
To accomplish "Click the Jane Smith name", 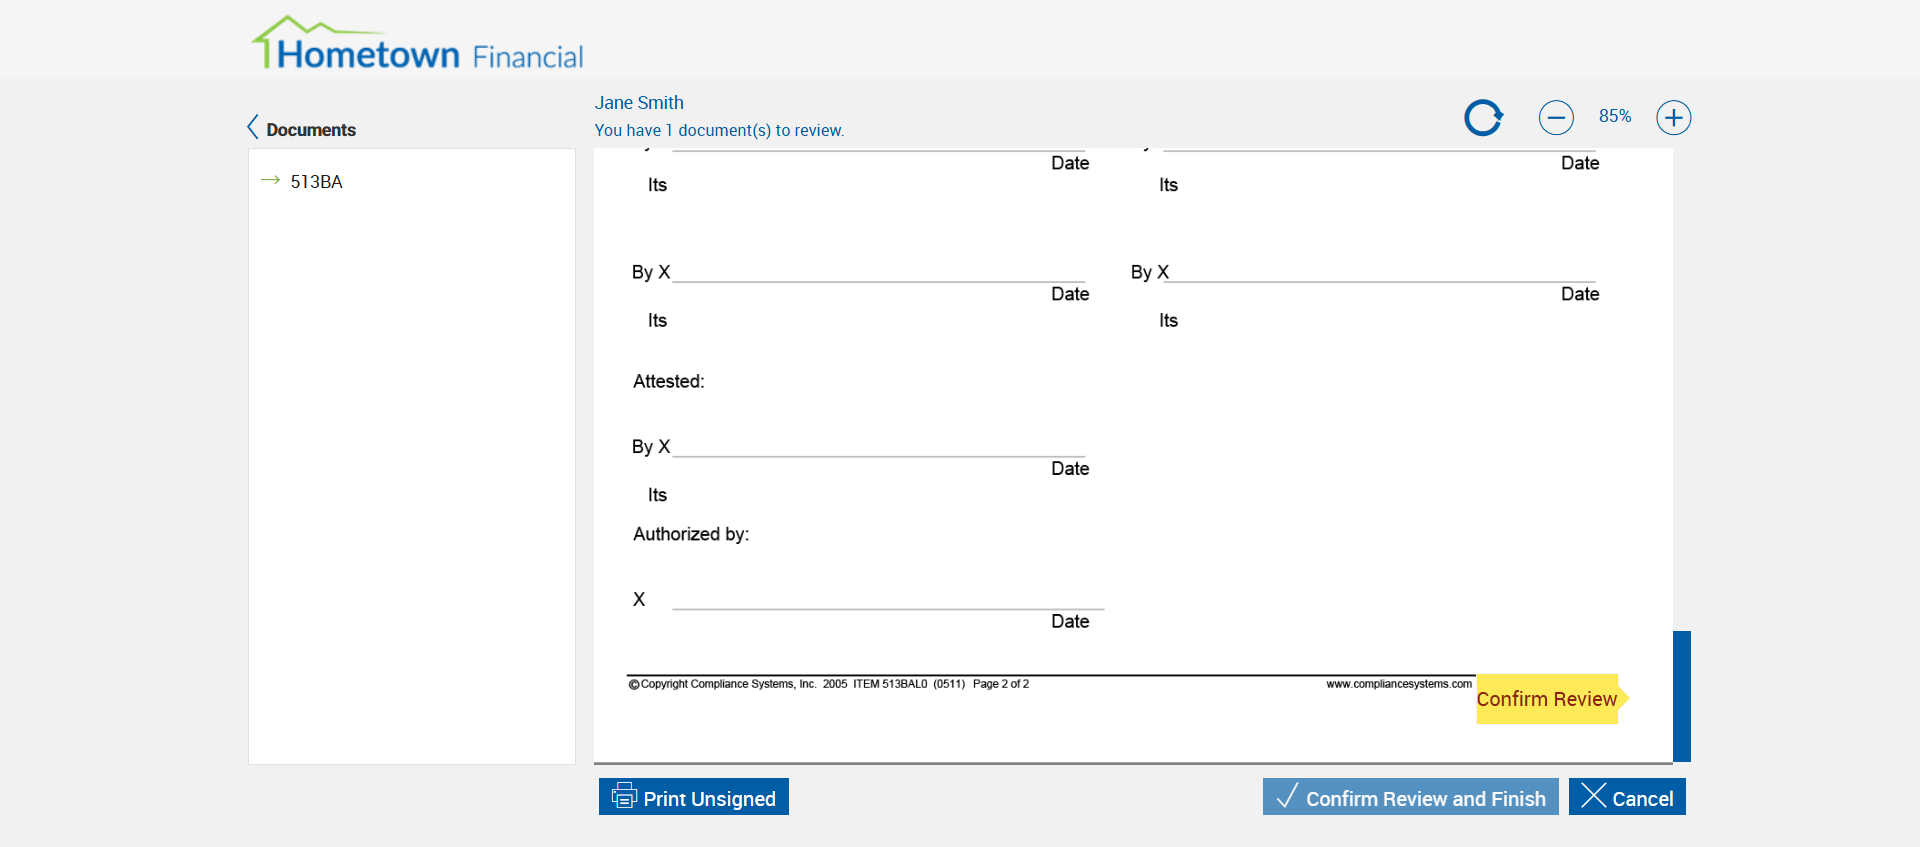I will (639, 103).
